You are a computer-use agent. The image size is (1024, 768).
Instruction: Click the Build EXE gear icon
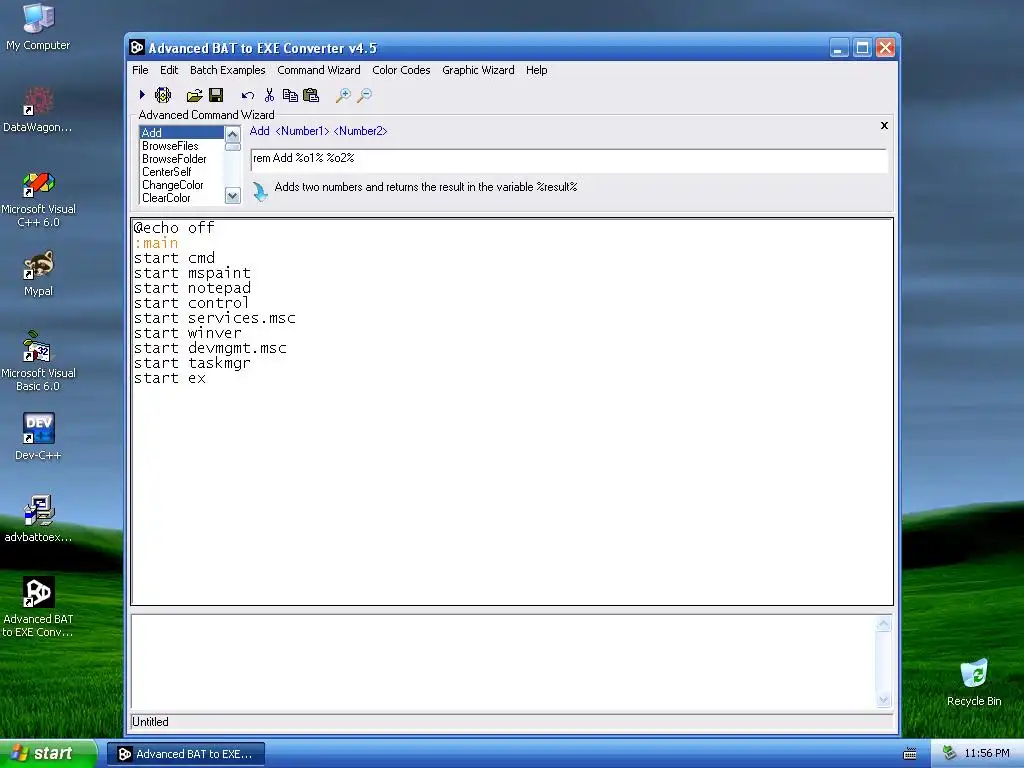(x=163, y=95)
